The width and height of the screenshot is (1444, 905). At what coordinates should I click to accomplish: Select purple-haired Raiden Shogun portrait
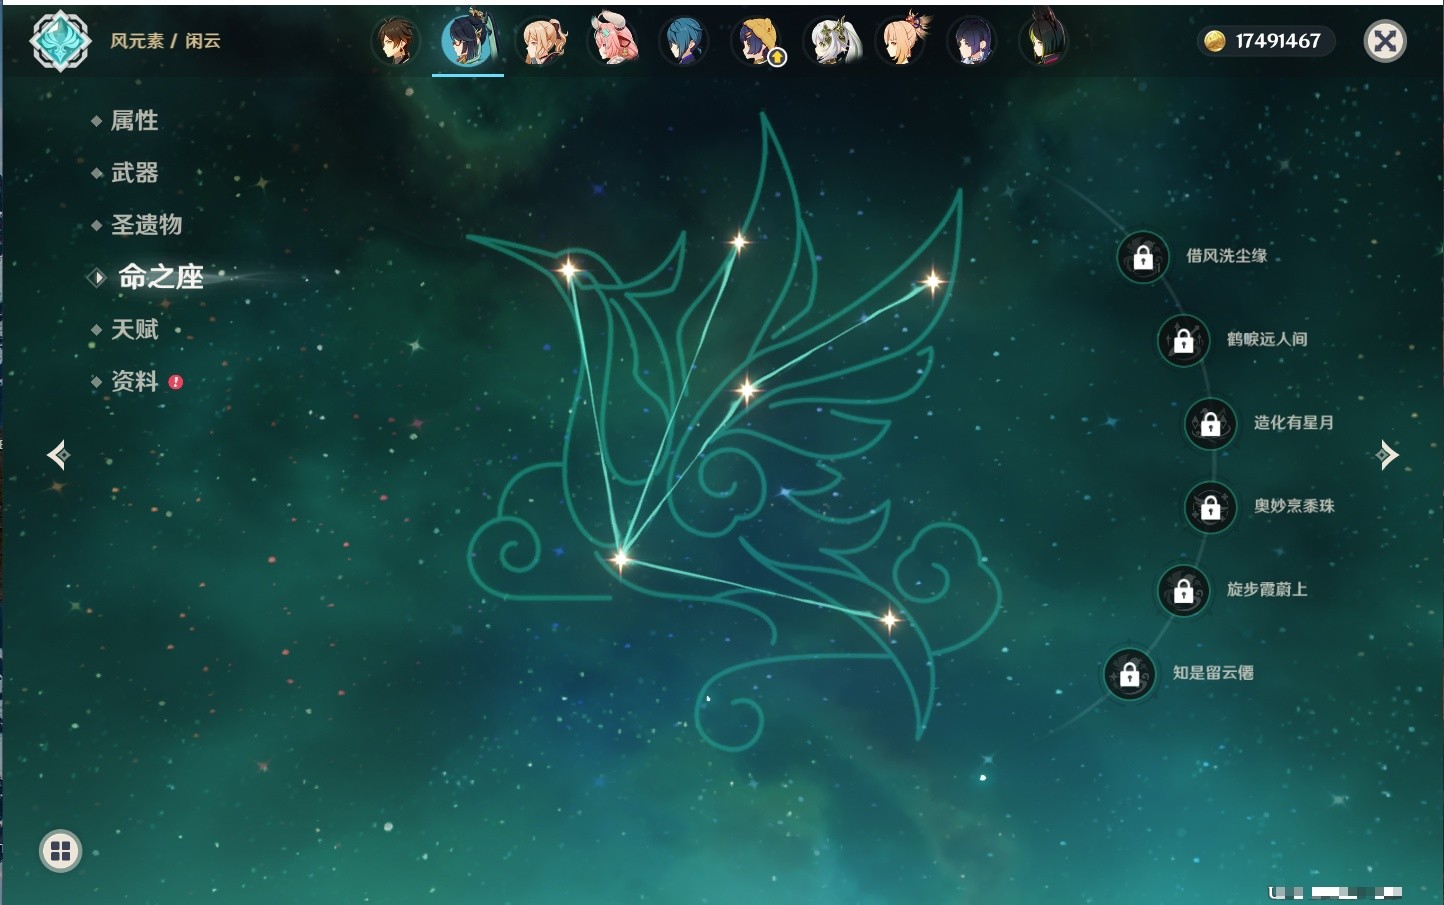click(x=971, y=41)
